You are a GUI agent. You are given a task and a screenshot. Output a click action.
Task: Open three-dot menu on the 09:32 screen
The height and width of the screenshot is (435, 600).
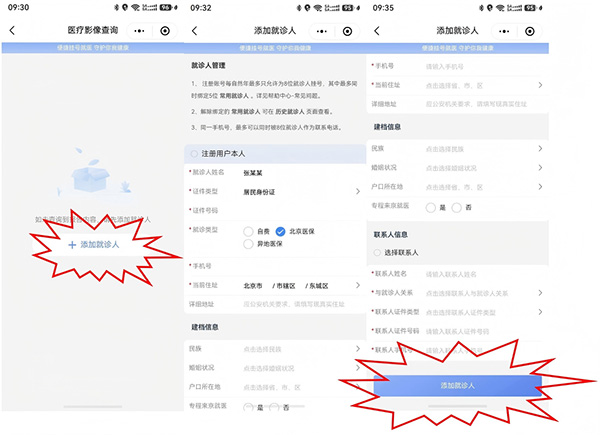click(x=325, y=31)
